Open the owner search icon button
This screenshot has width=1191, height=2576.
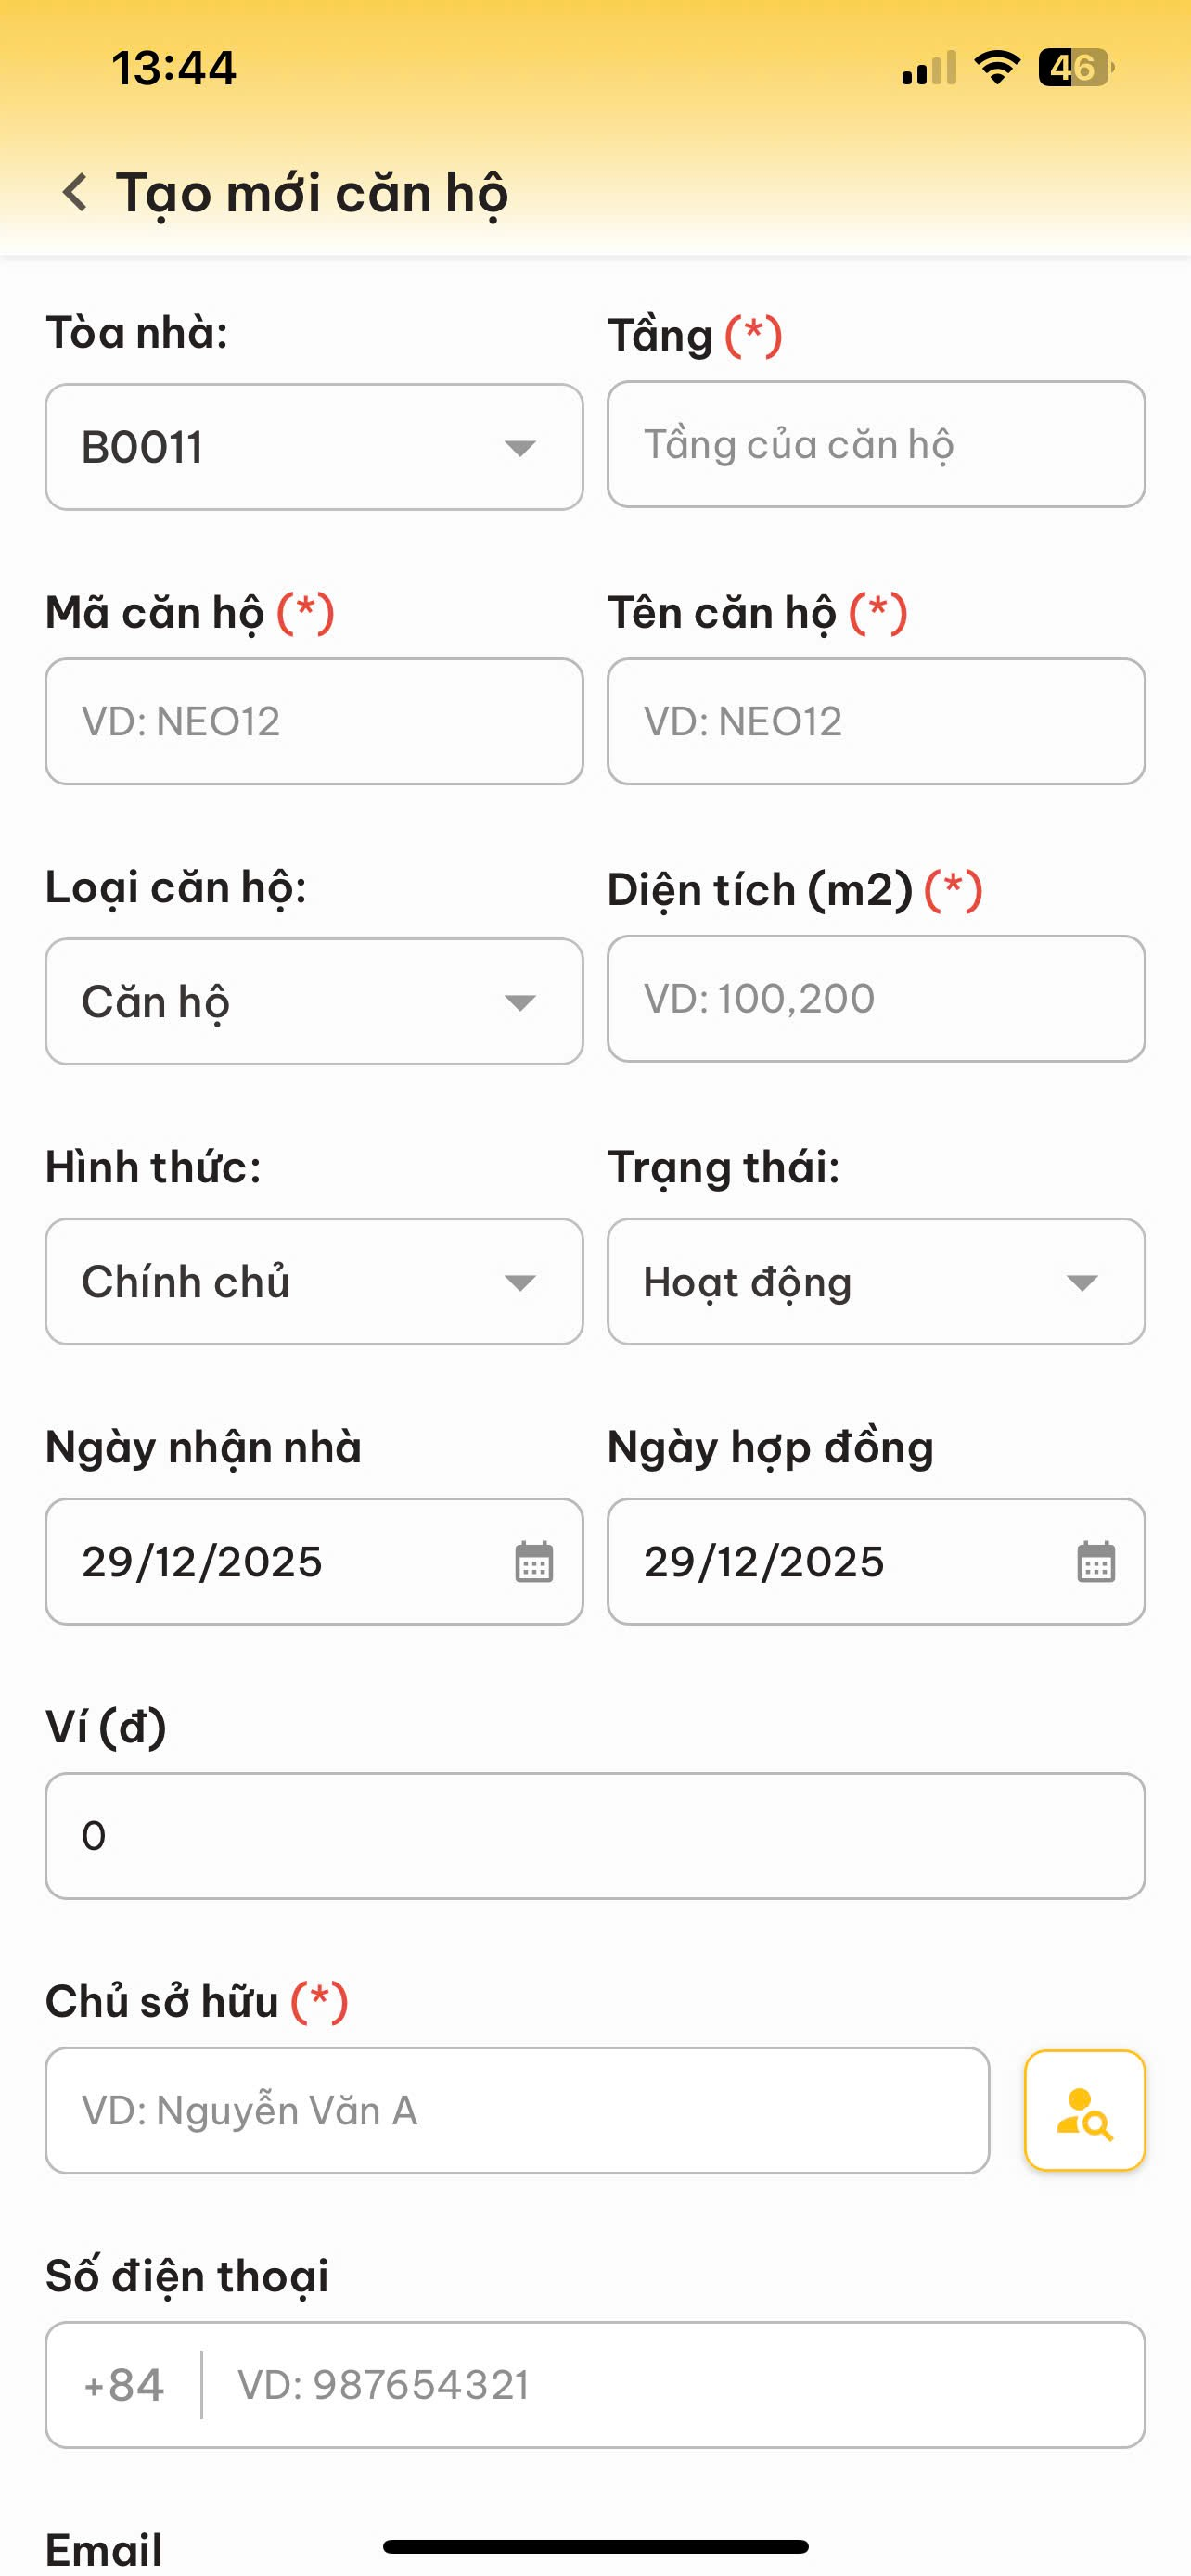(x=1084, y=2110)
